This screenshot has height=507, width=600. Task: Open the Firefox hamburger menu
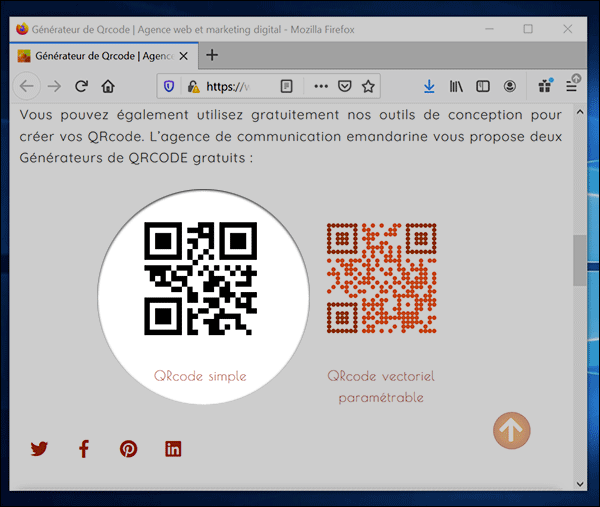[x=572, y=87]
